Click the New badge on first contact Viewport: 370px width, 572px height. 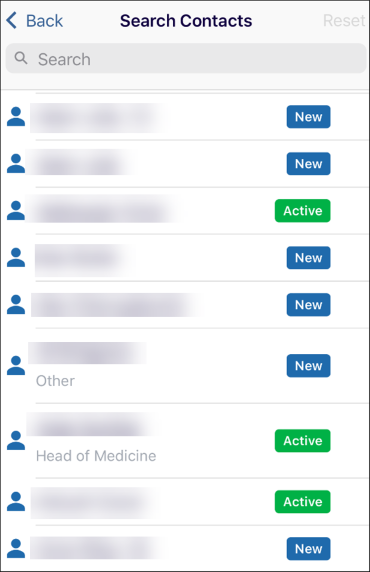tap(308, 117)
